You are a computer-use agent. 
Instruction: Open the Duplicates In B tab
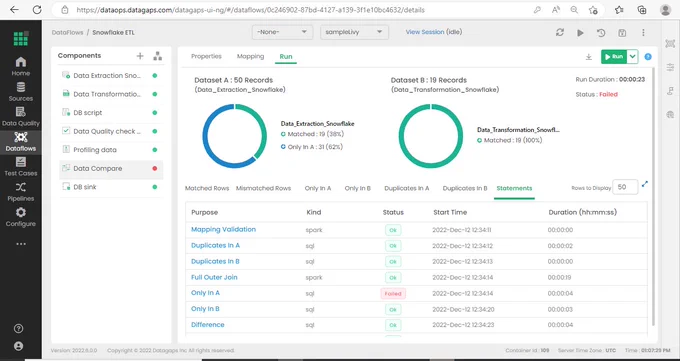pyautogui.click(x=465, y=188)
